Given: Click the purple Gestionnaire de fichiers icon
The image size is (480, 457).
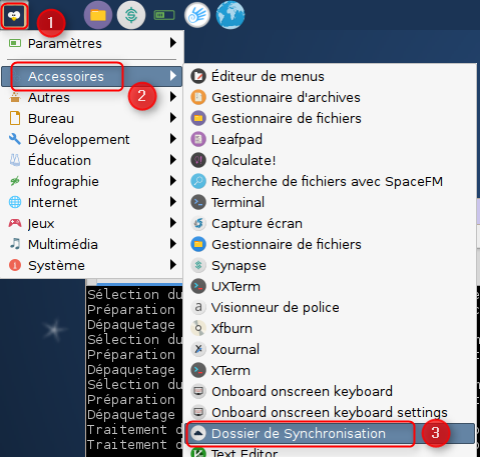Looking at the screenshot, I should pos(198,118).
